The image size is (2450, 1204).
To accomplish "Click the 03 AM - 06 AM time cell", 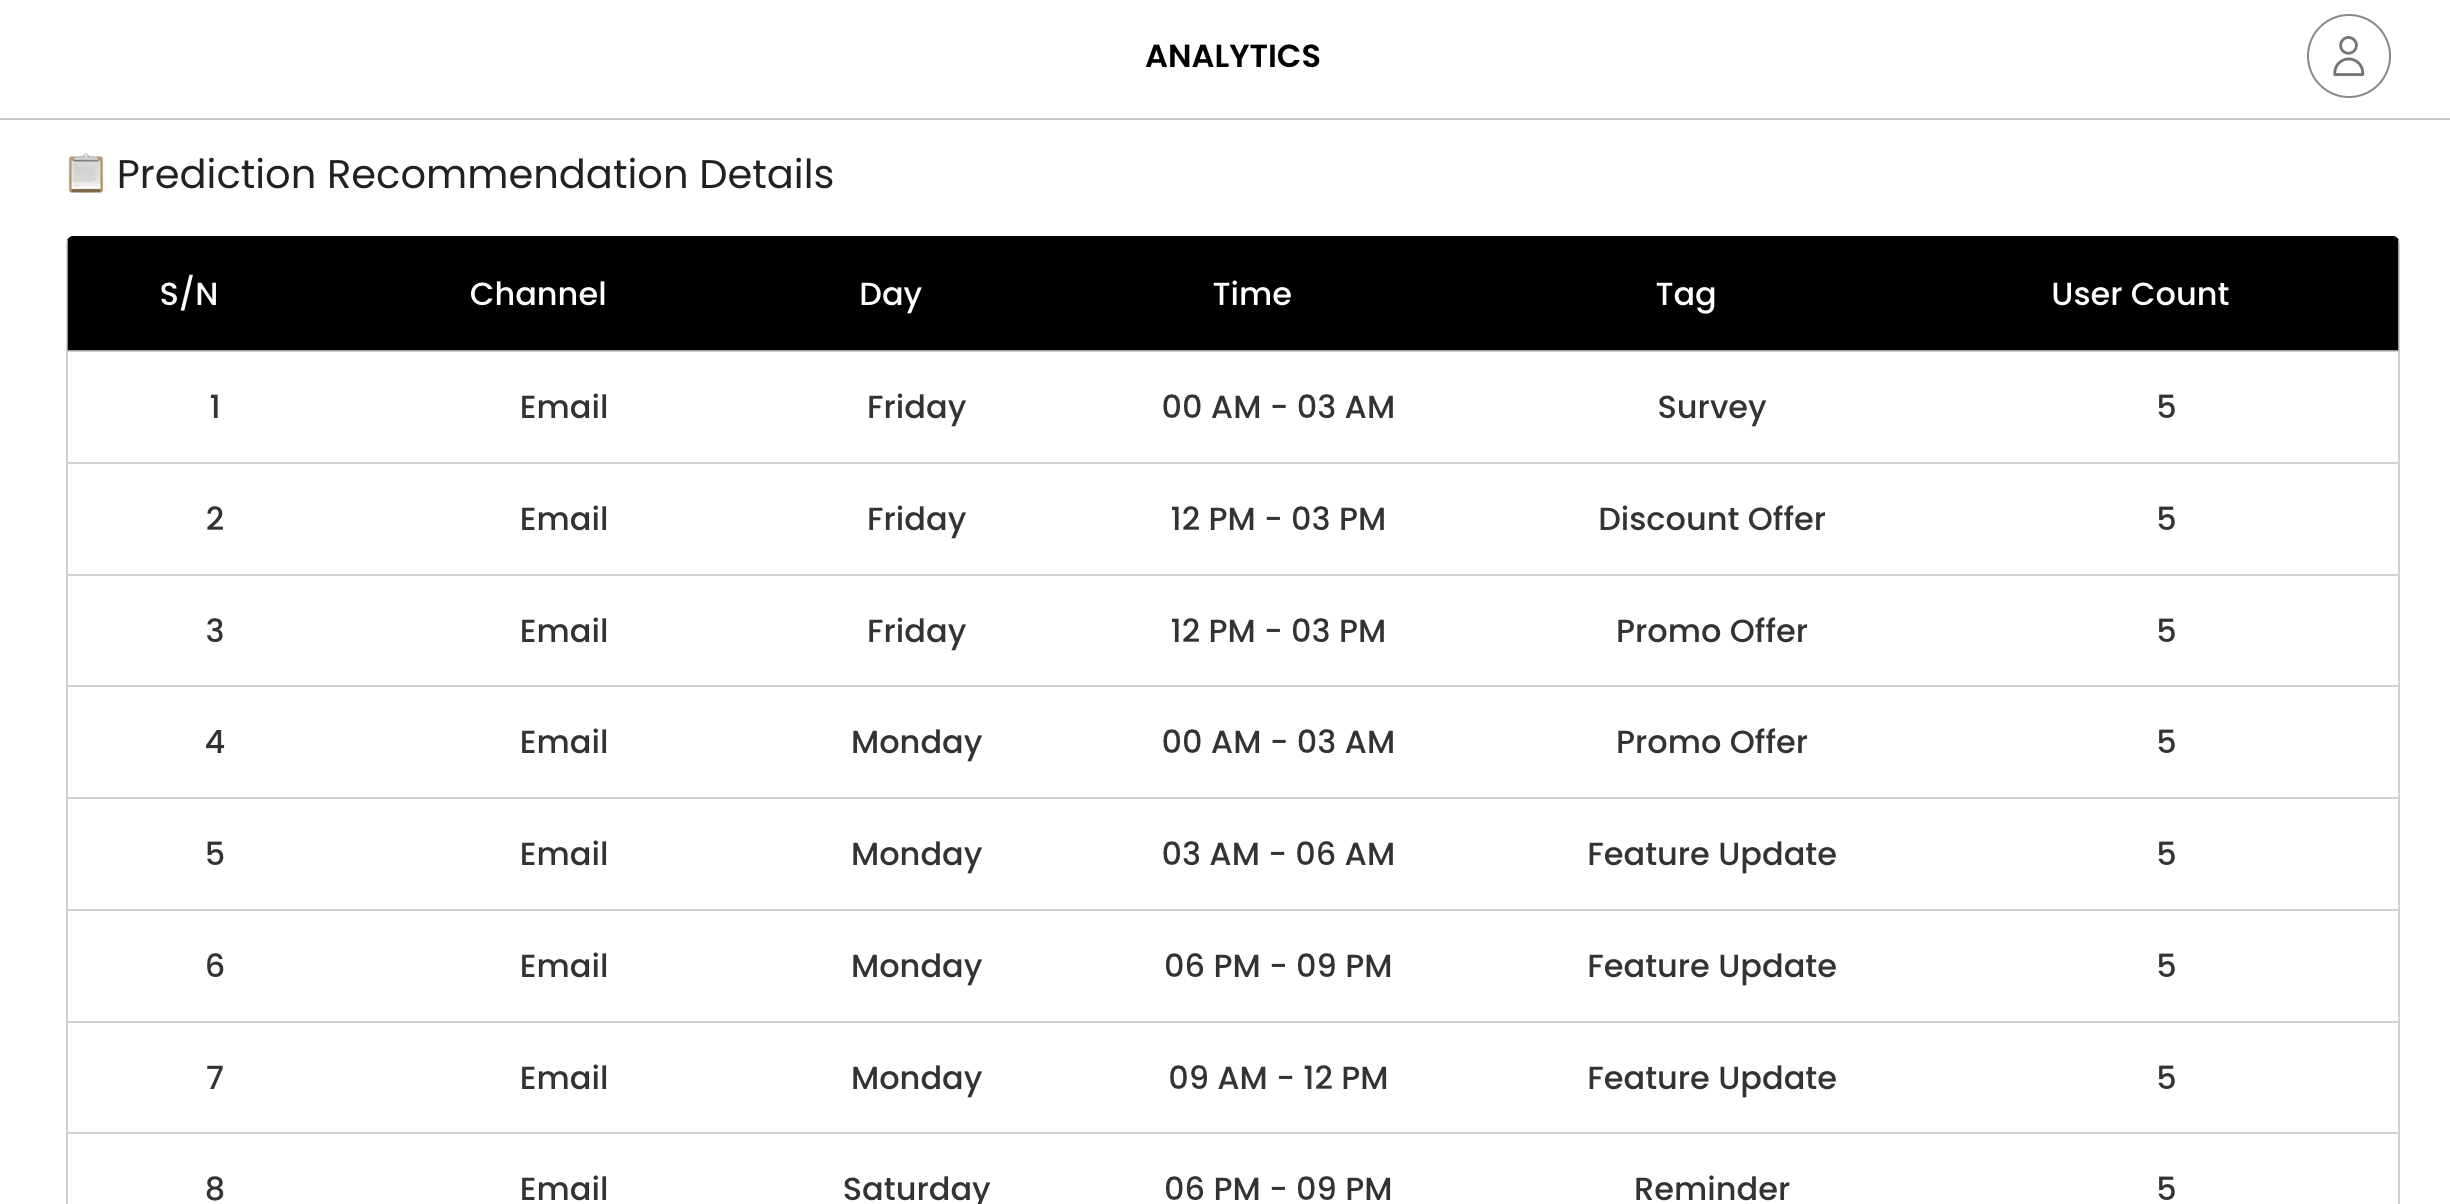I will pos(1277,854).
